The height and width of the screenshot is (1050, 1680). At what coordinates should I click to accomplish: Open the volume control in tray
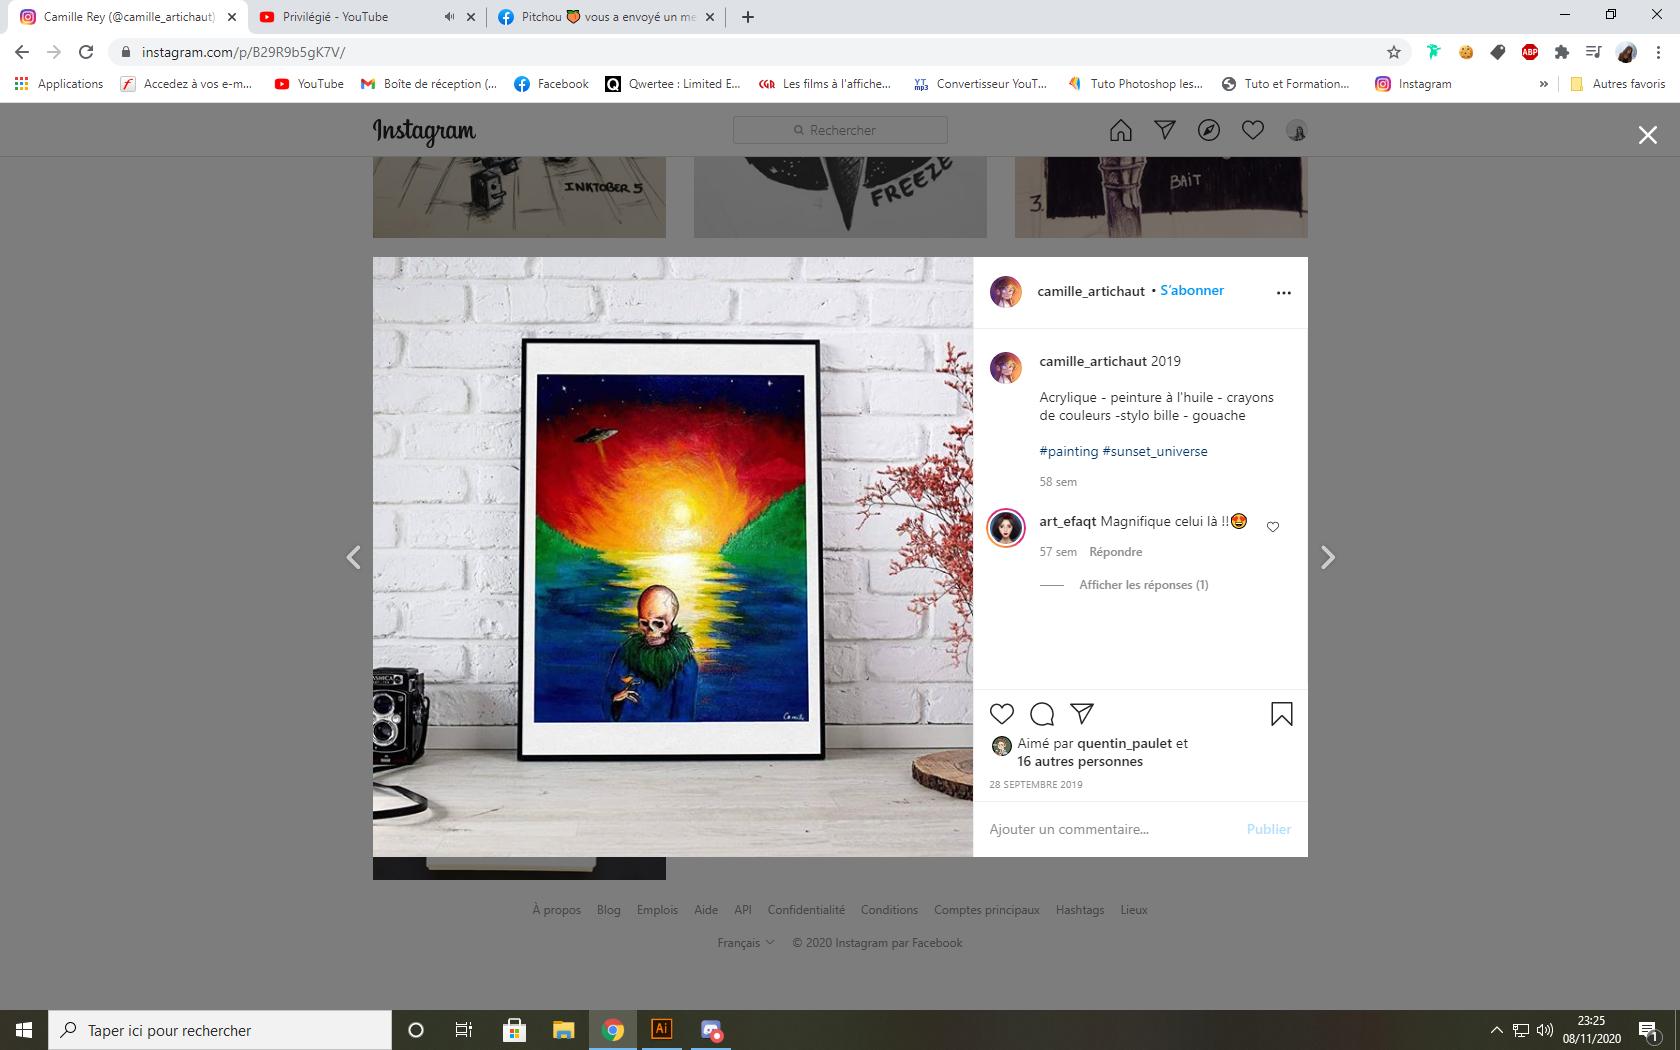coord(1545,1030)
